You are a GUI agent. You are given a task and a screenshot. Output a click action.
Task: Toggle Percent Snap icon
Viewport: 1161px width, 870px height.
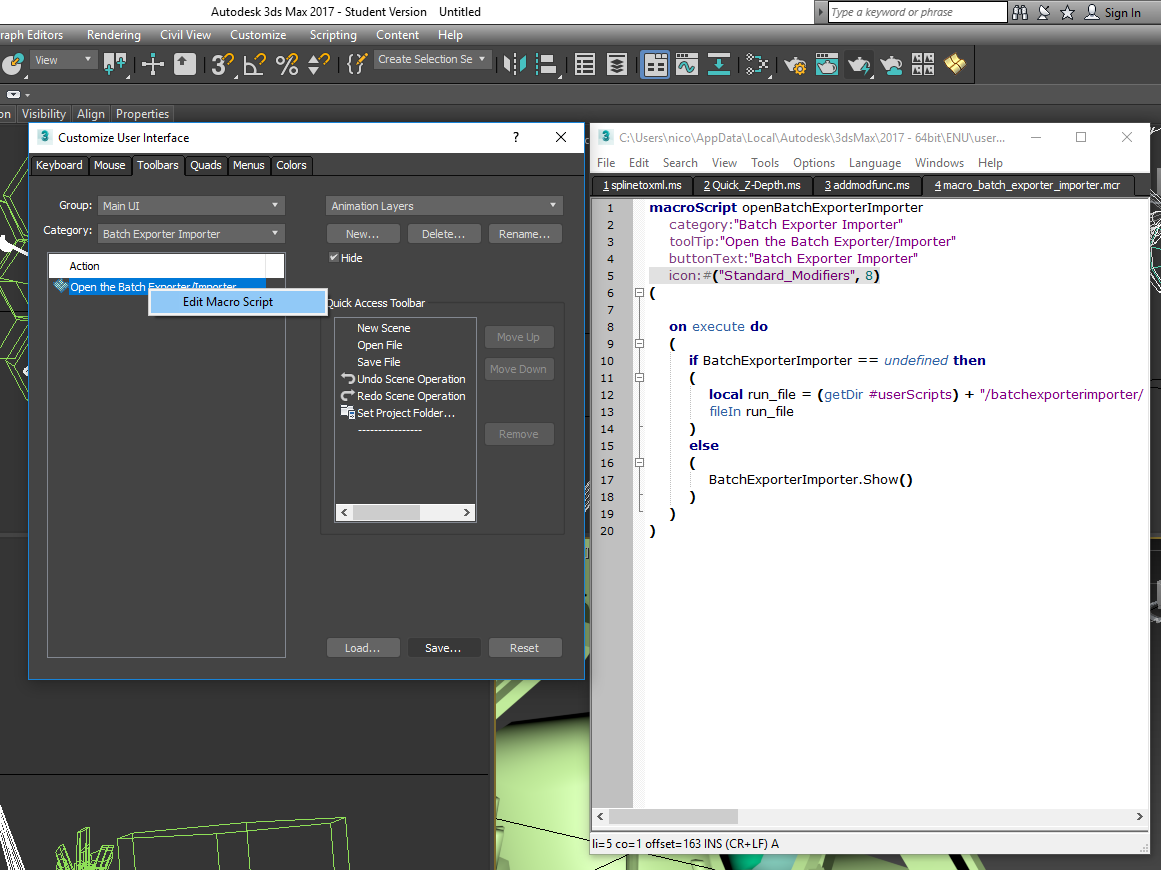[x=287, y=64]
